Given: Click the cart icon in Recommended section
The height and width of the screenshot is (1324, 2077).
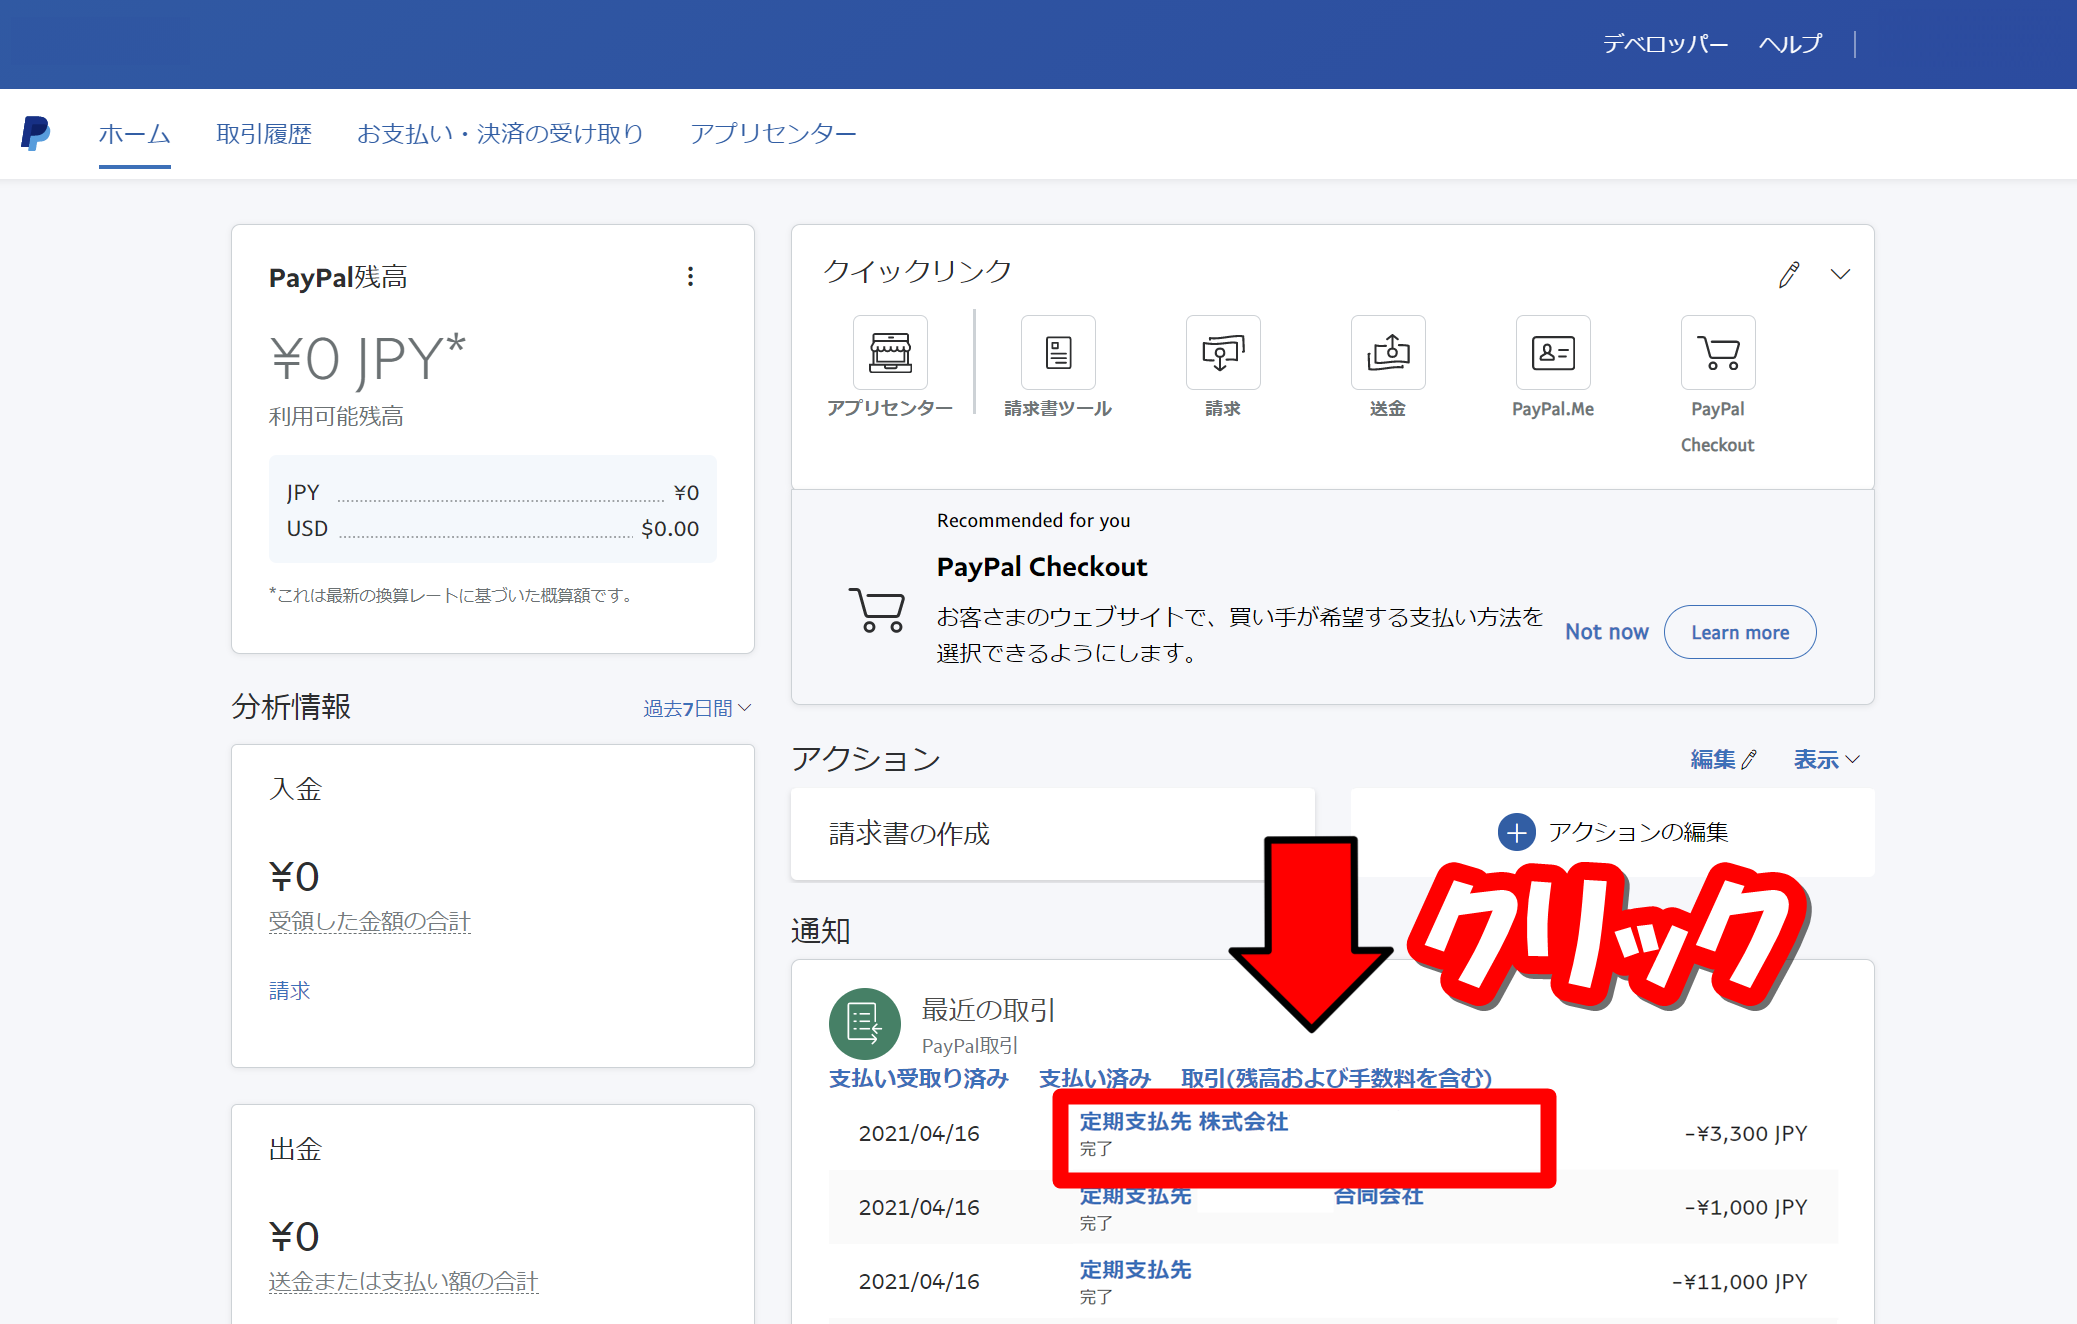Looking at the screenshot, I should point(877,609).
